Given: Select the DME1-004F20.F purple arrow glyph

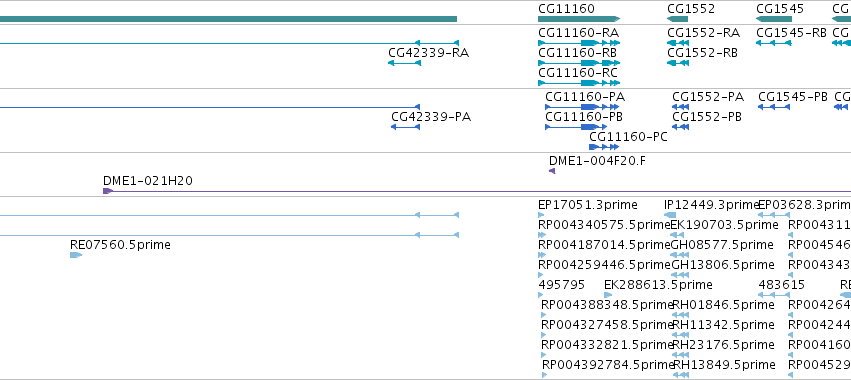Looking at the screenshot, I should 552,171.
